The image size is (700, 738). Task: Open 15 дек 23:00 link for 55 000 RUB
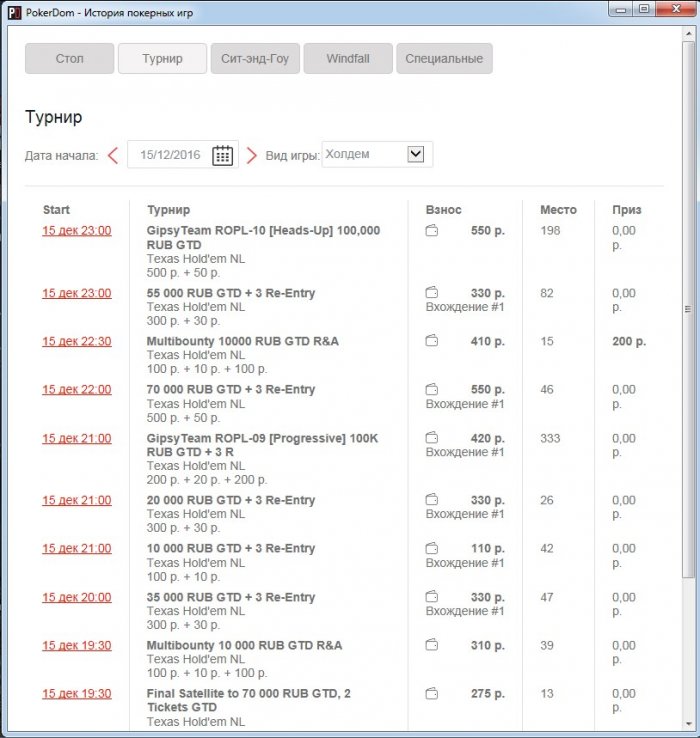[x=77, y=293]
